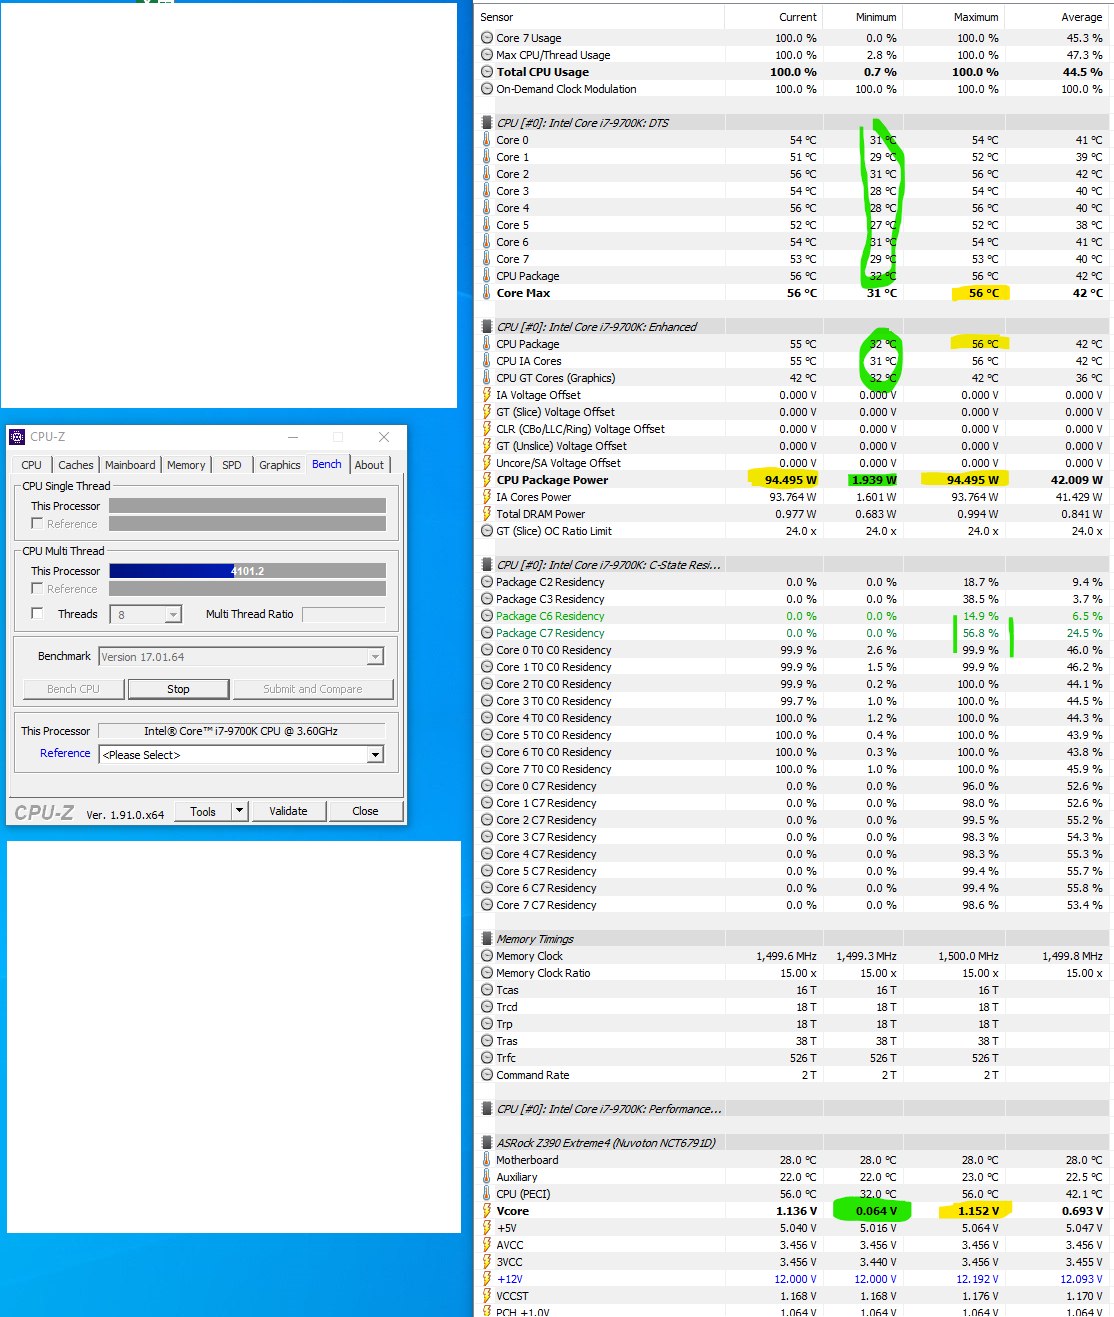Click the chip icon of the DTS section header
The height and width of the screenshot is (1317, 1114).
pyautogui.click(x=487, y=123)
